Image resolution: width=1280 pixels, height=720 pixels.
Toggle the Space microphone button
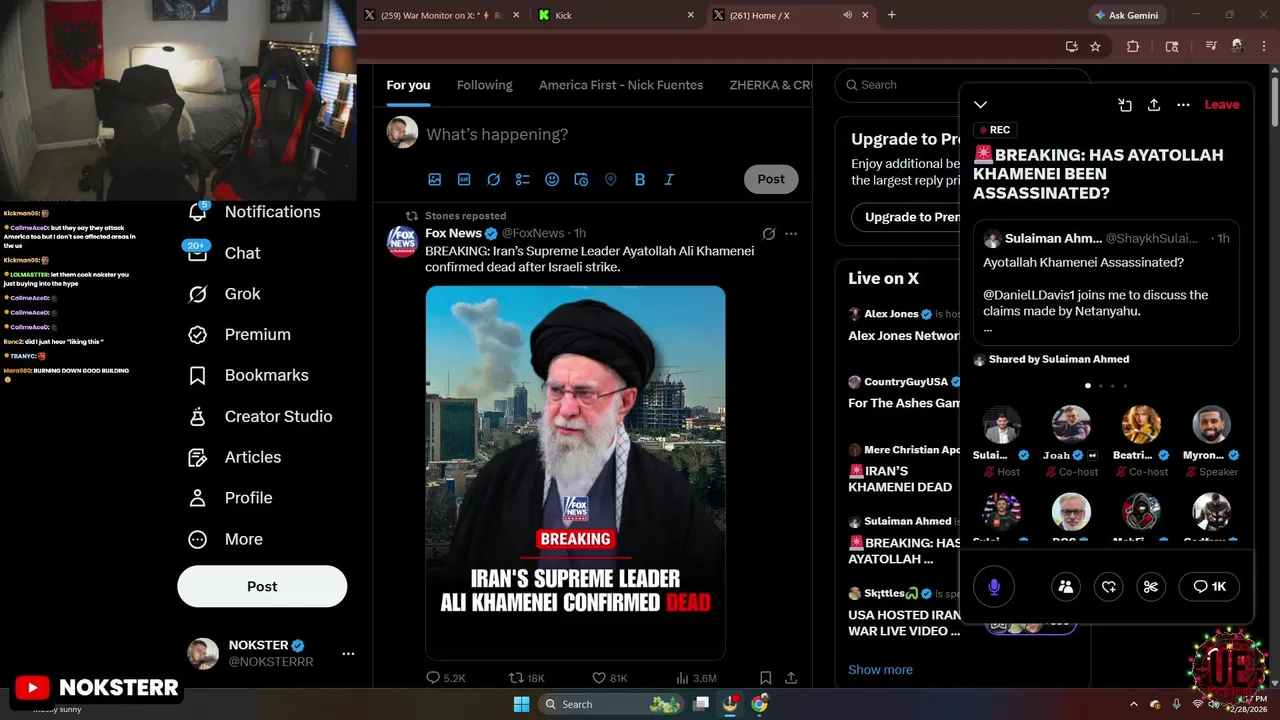994,587
